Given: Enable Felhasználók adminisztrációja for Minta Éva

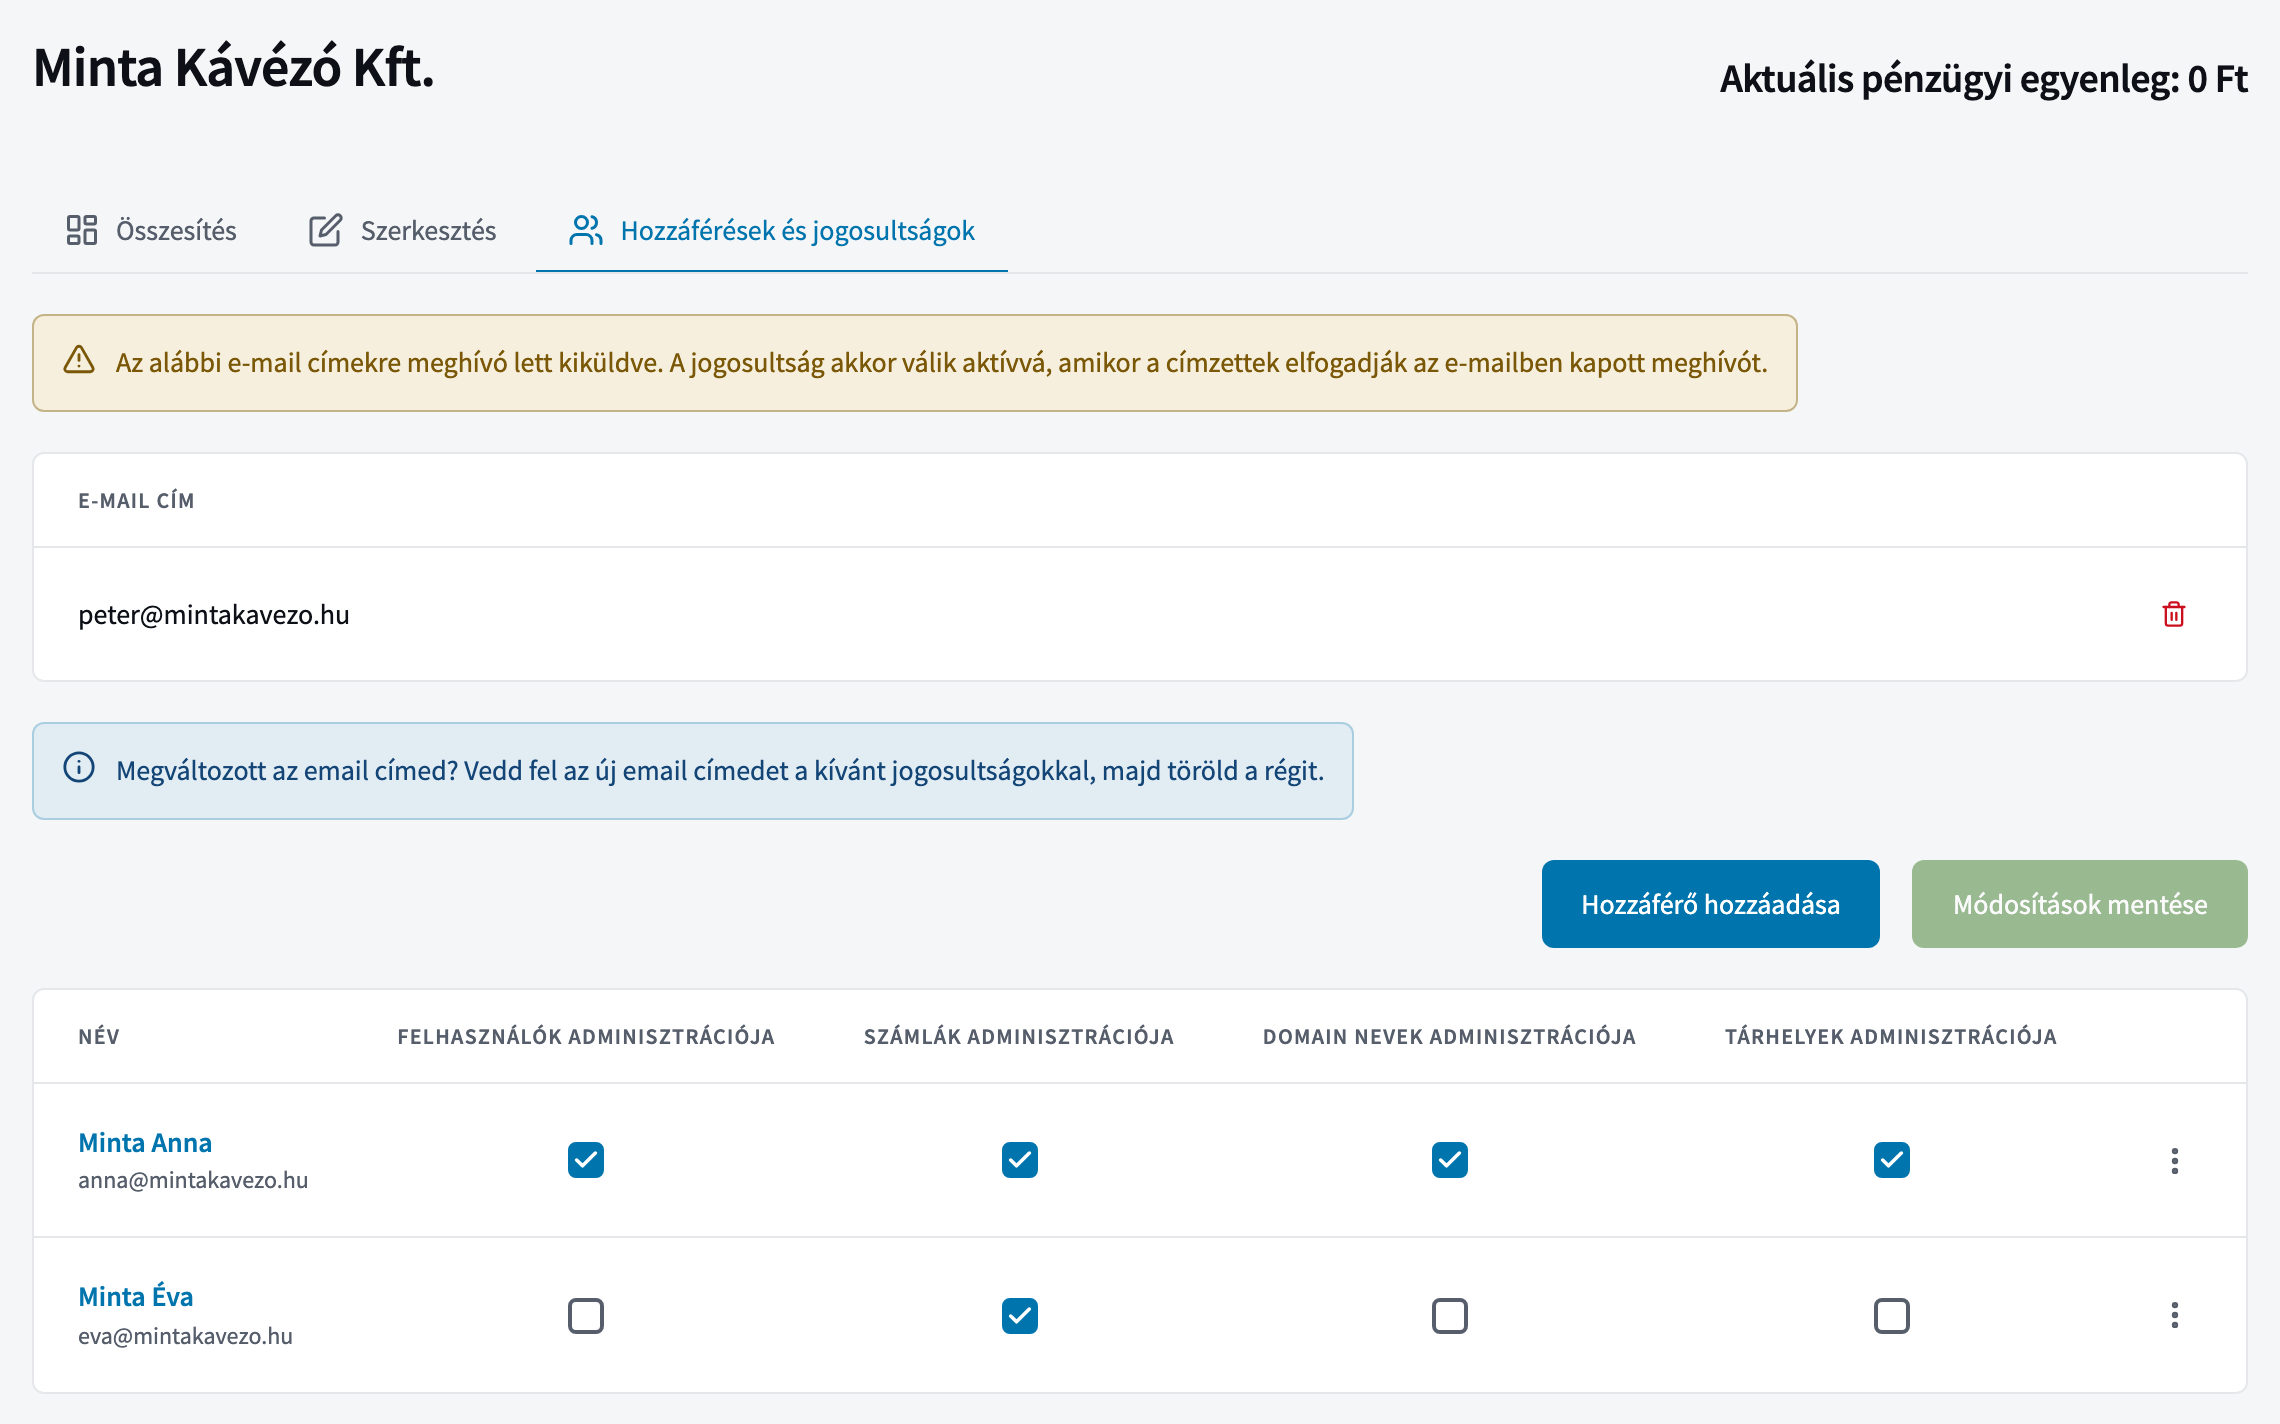Looking at the screenshot, I should click(x=586, y=1316).
